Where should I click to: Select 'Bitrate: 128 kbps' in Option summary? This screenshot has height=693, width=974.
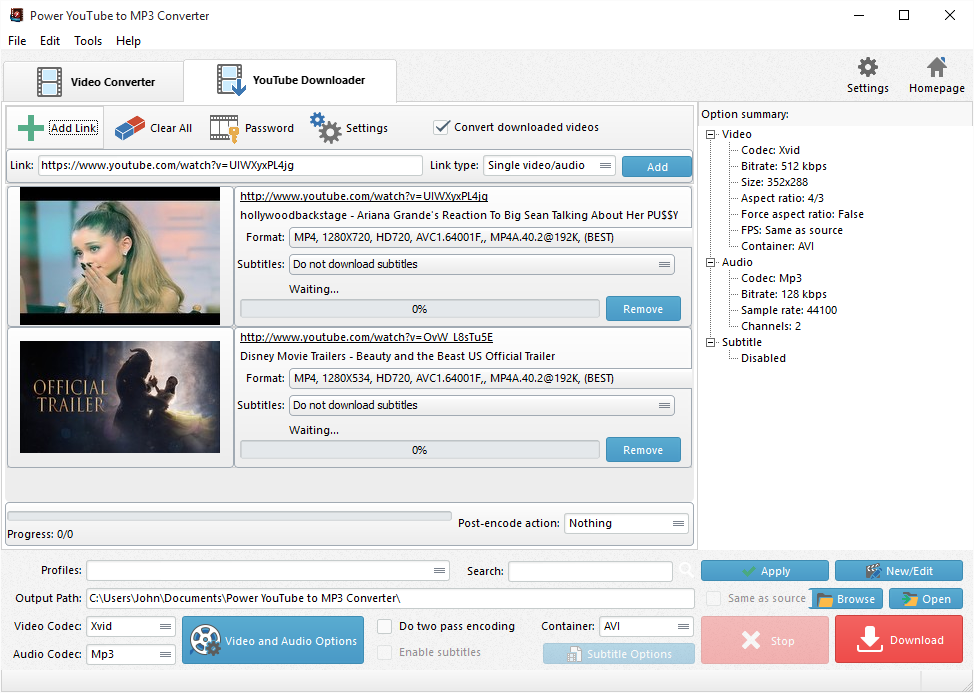coord(783,294)
